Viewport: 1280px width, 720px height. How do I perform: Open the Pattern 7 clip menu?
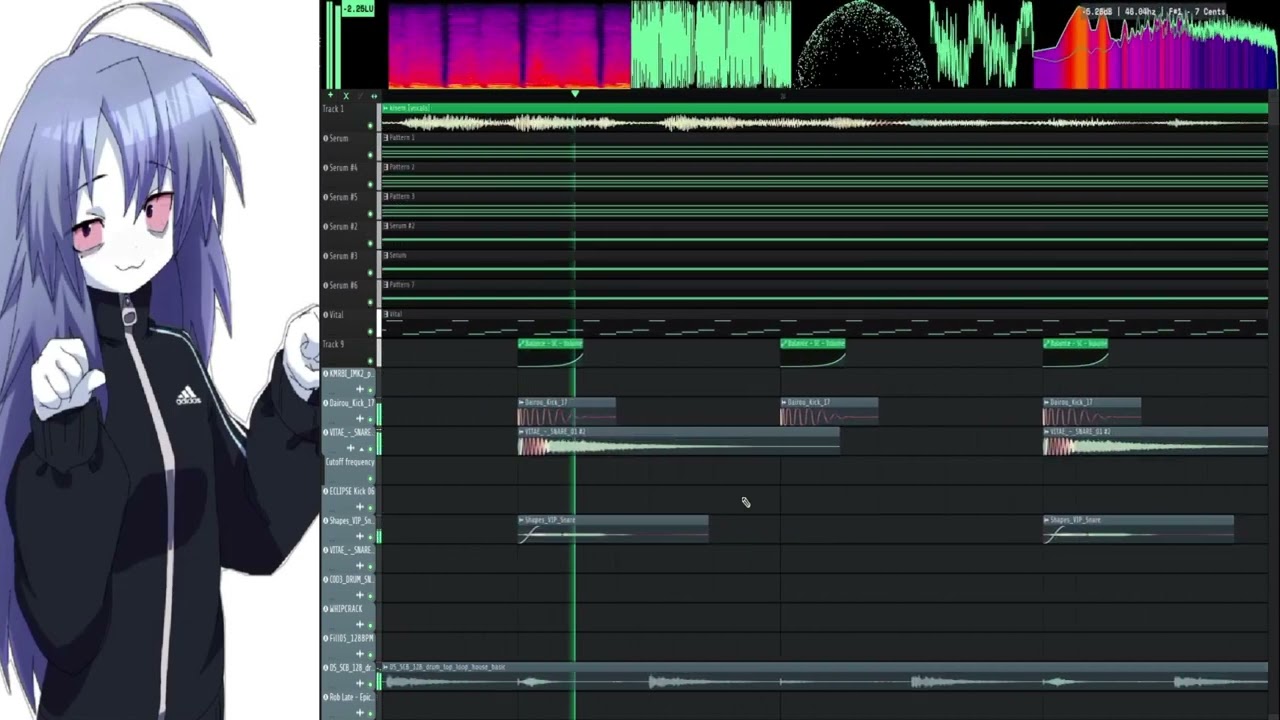pyautogui.click(x=386, y=284)
